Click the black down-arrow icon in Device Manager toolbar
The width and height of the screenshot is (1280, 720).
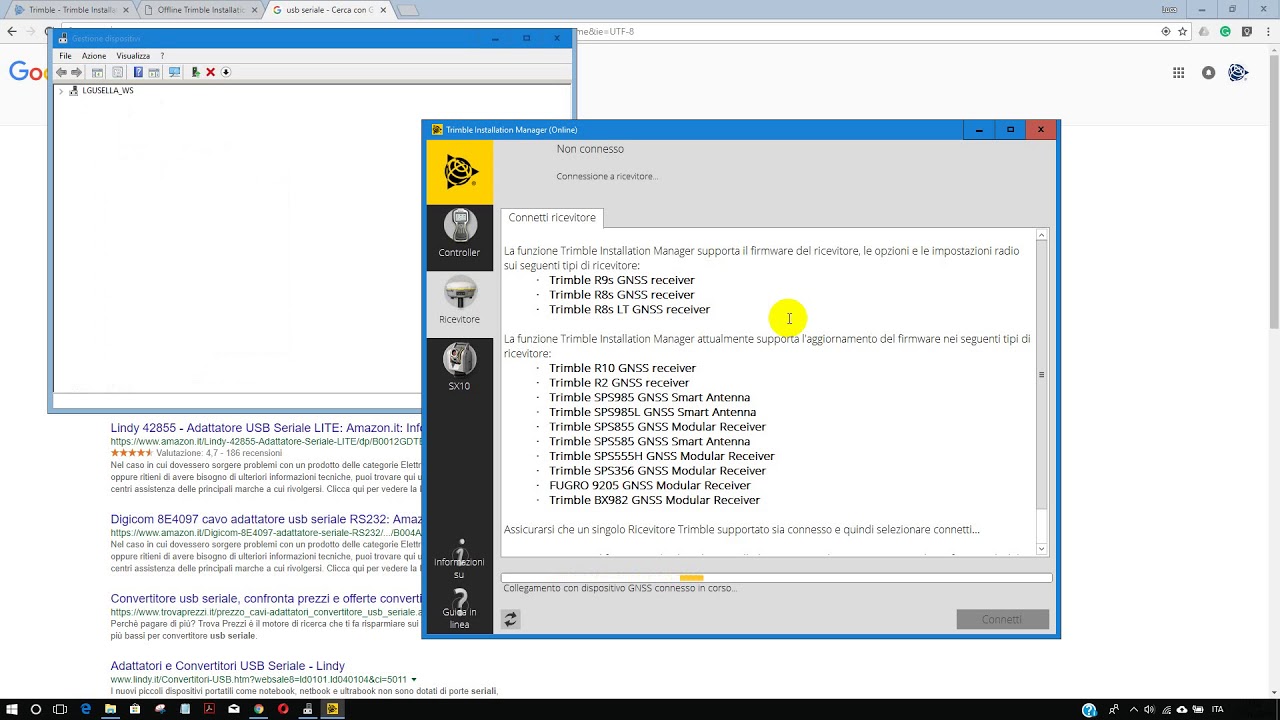tap(226, 72)
